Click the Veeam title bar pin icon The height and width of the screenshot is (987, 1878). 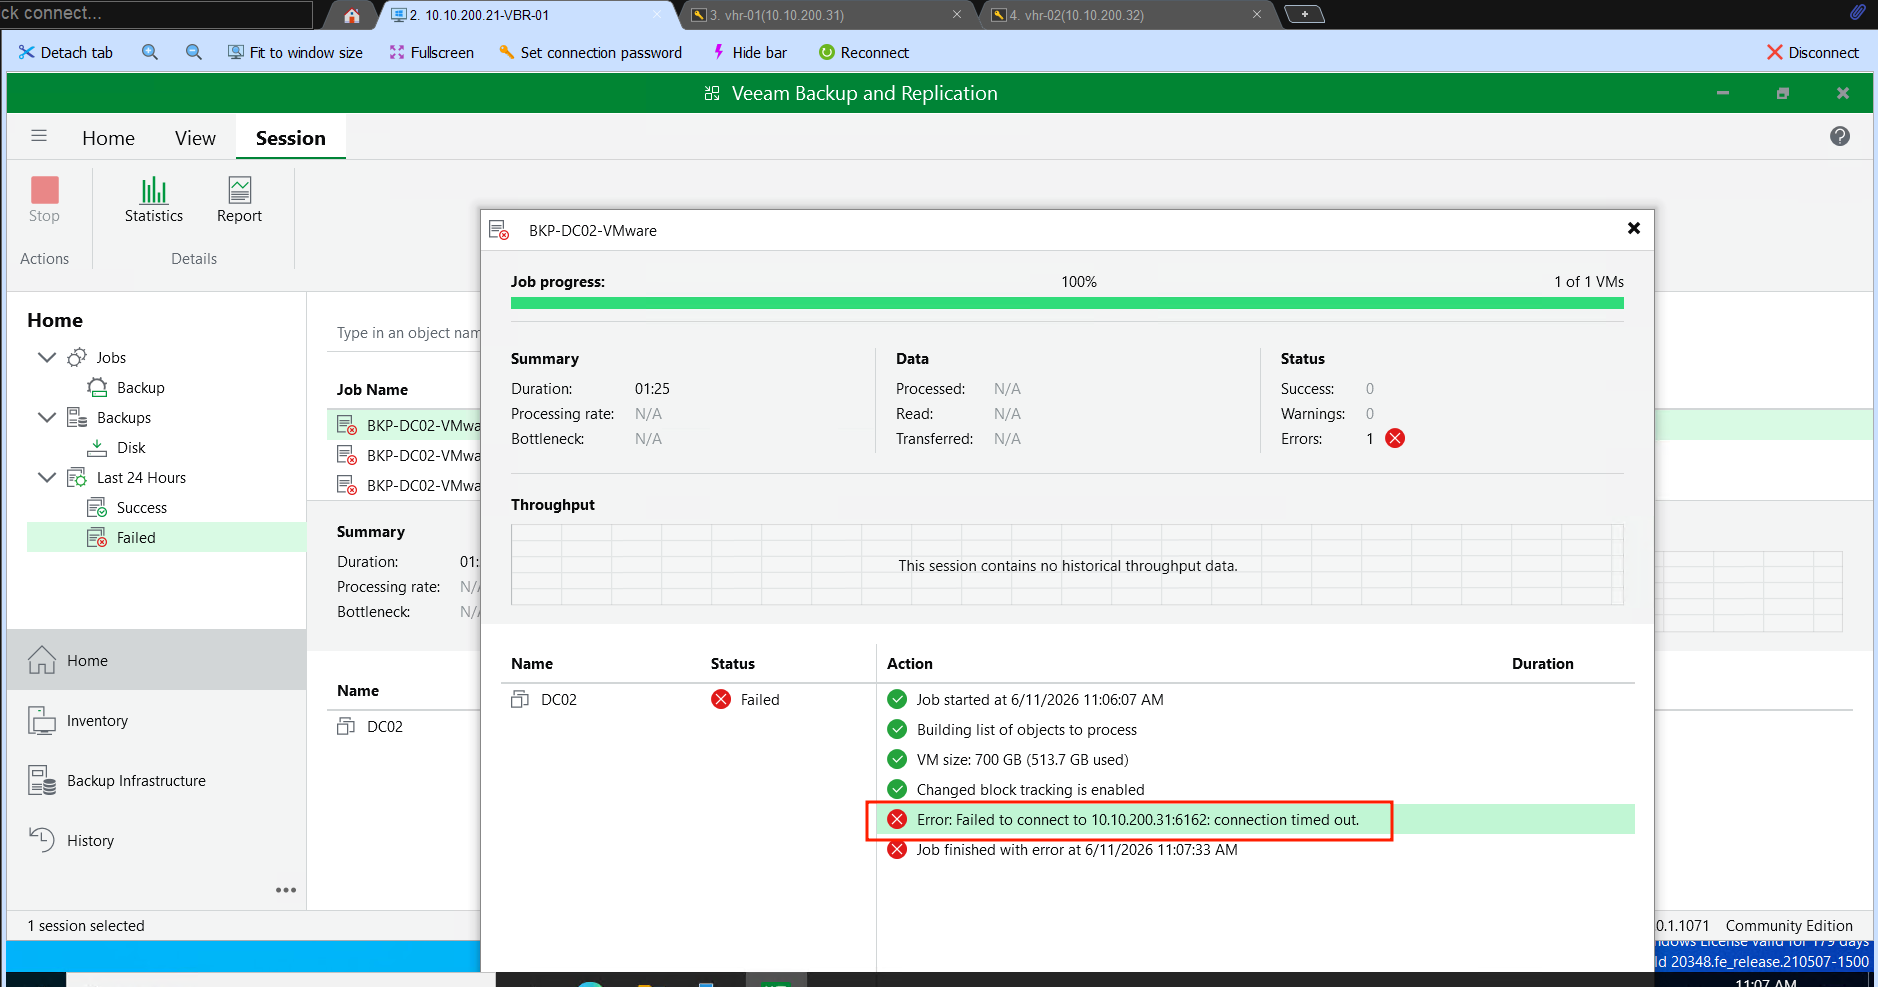point(712,93)
